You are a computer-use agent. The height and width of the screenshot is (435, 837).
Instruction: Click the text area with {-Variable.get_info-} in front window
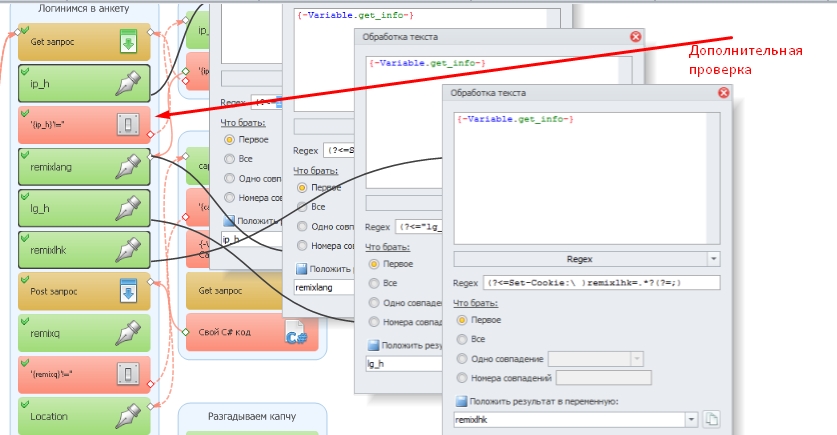pyautogui.click(x=587, y=178)
